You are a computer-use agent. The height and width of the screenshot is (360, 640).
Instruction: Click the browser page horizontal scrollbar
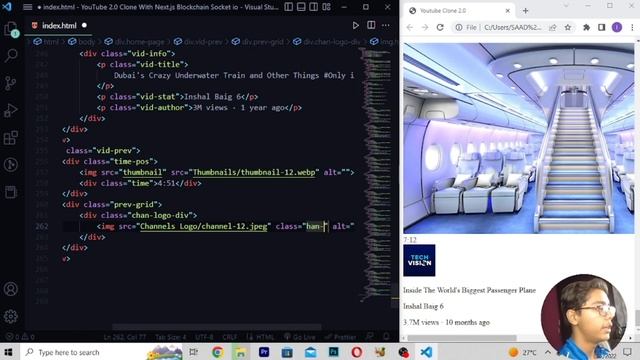tap(462, 338)
